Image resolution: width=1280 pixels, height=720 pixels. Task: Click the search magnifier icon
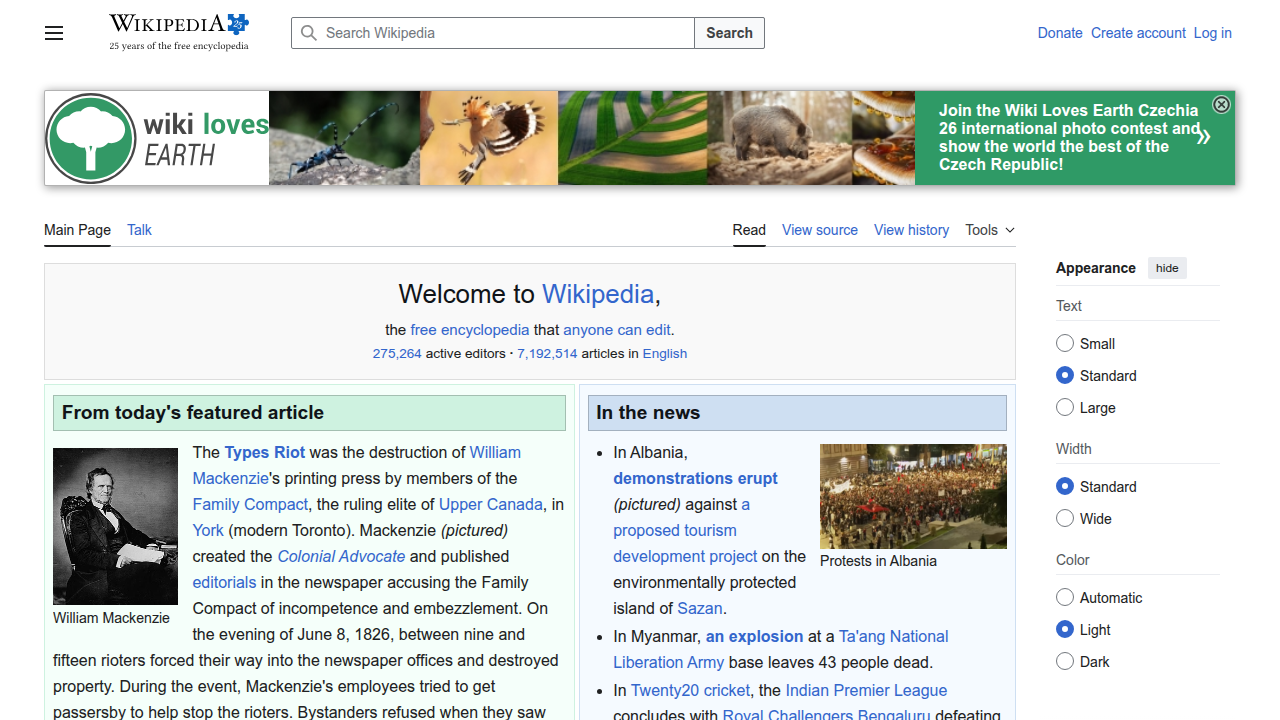(309, 33)
